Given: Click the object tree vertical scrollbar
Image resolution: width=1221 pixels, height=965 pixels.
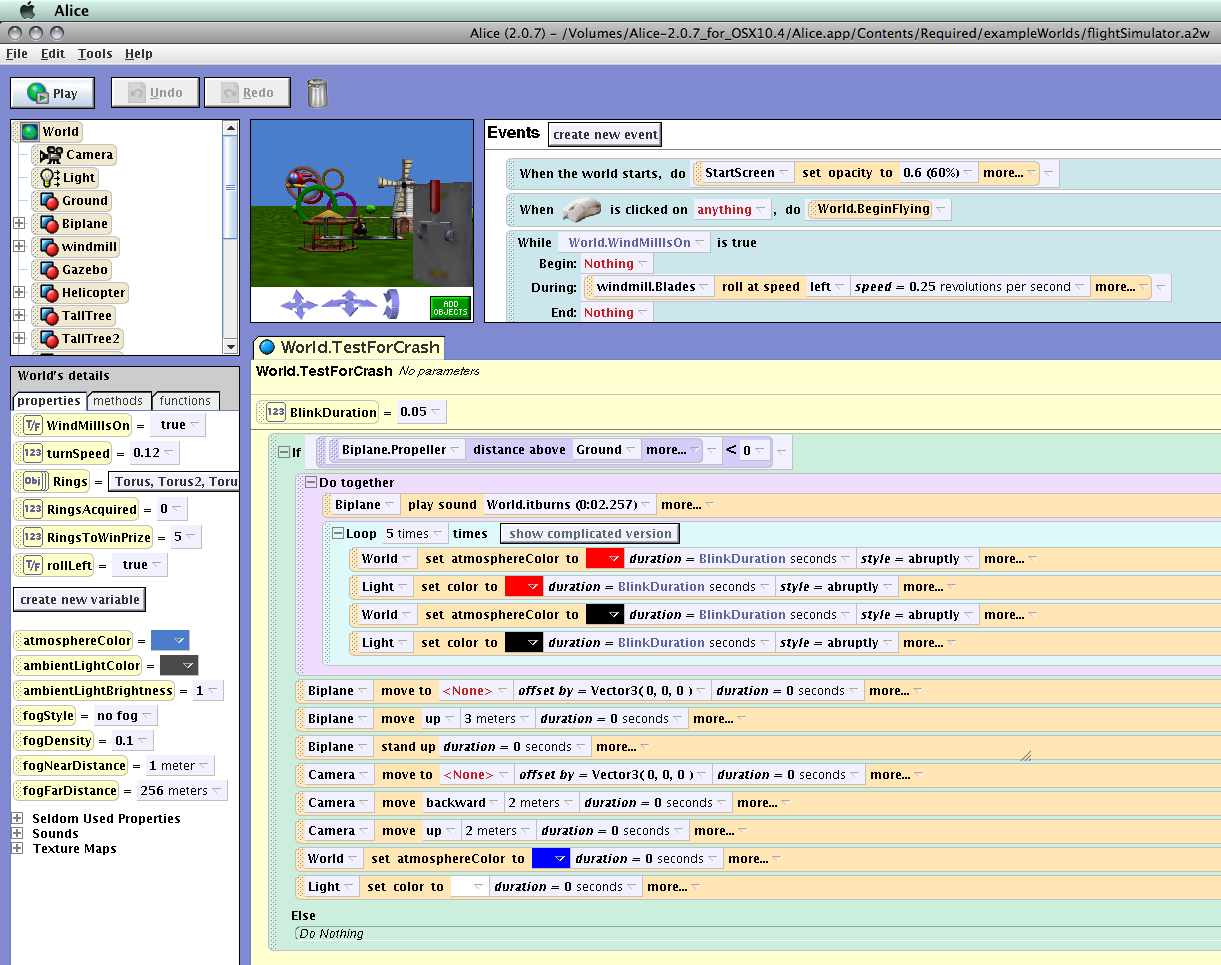Looking at the screenshot, I should pyautogui.click(x=230, y=238).
